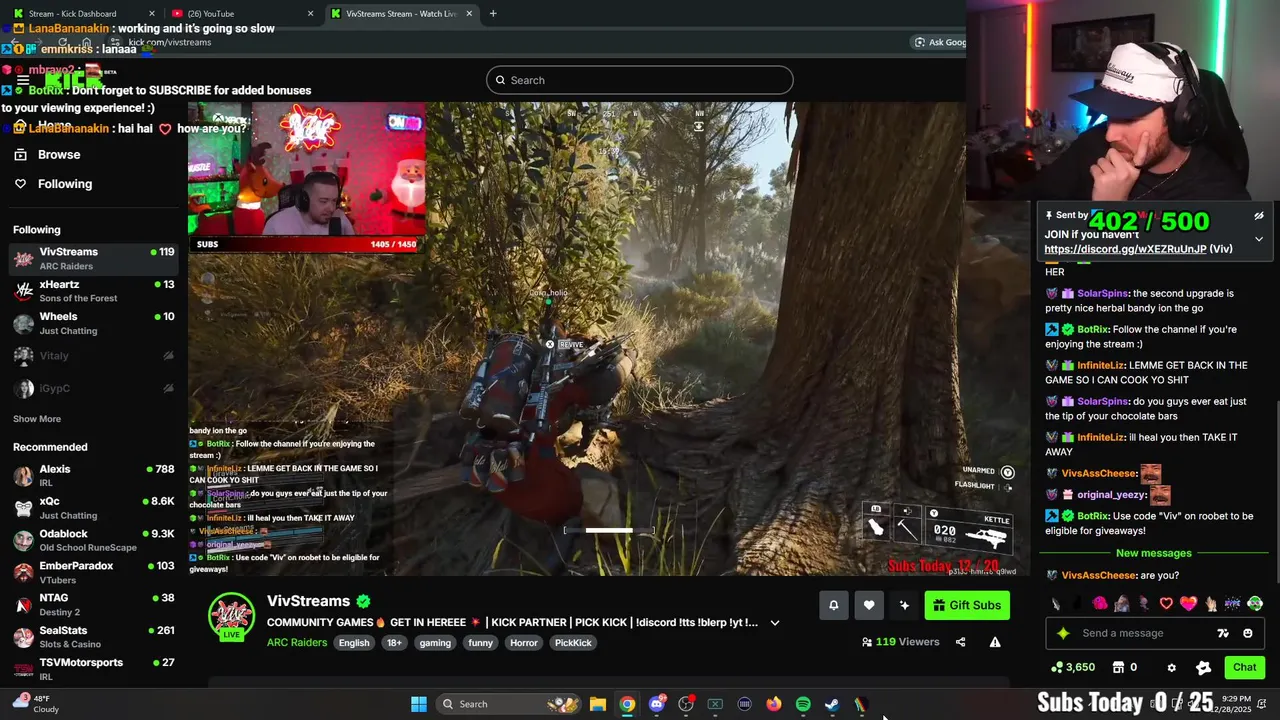
Task: Select the HYPE quick emote
Action: pos(1232,604)
